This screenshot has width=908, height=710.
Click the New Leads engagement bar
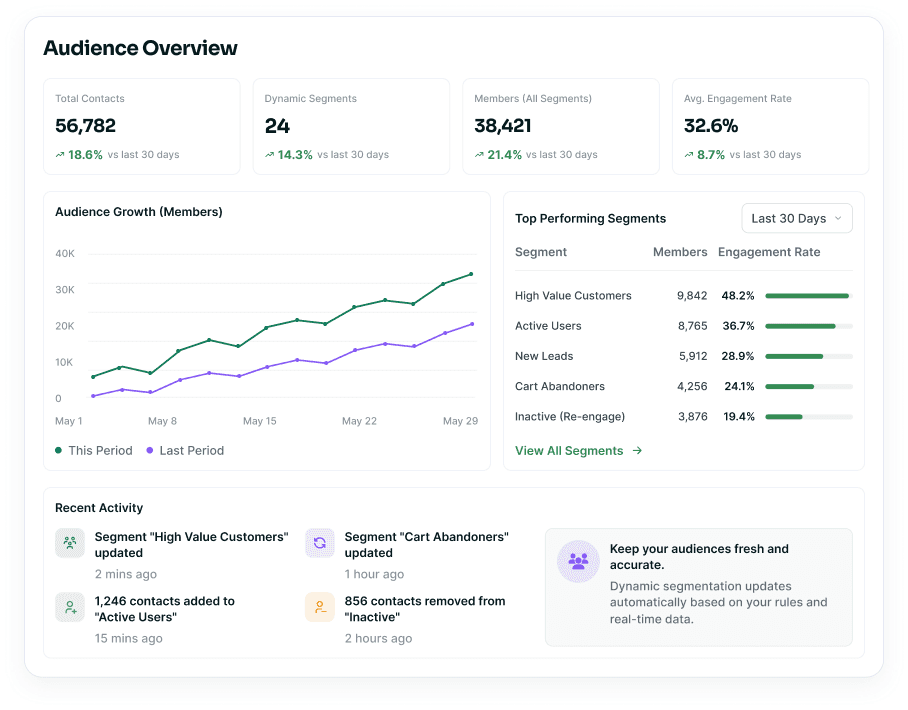pos(808,356)
